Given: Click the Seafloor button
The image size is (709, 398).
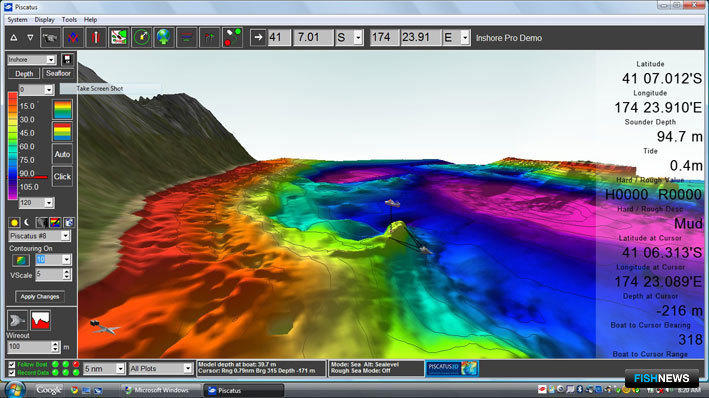Looking at the screenshot, I should tap(58, 73).
